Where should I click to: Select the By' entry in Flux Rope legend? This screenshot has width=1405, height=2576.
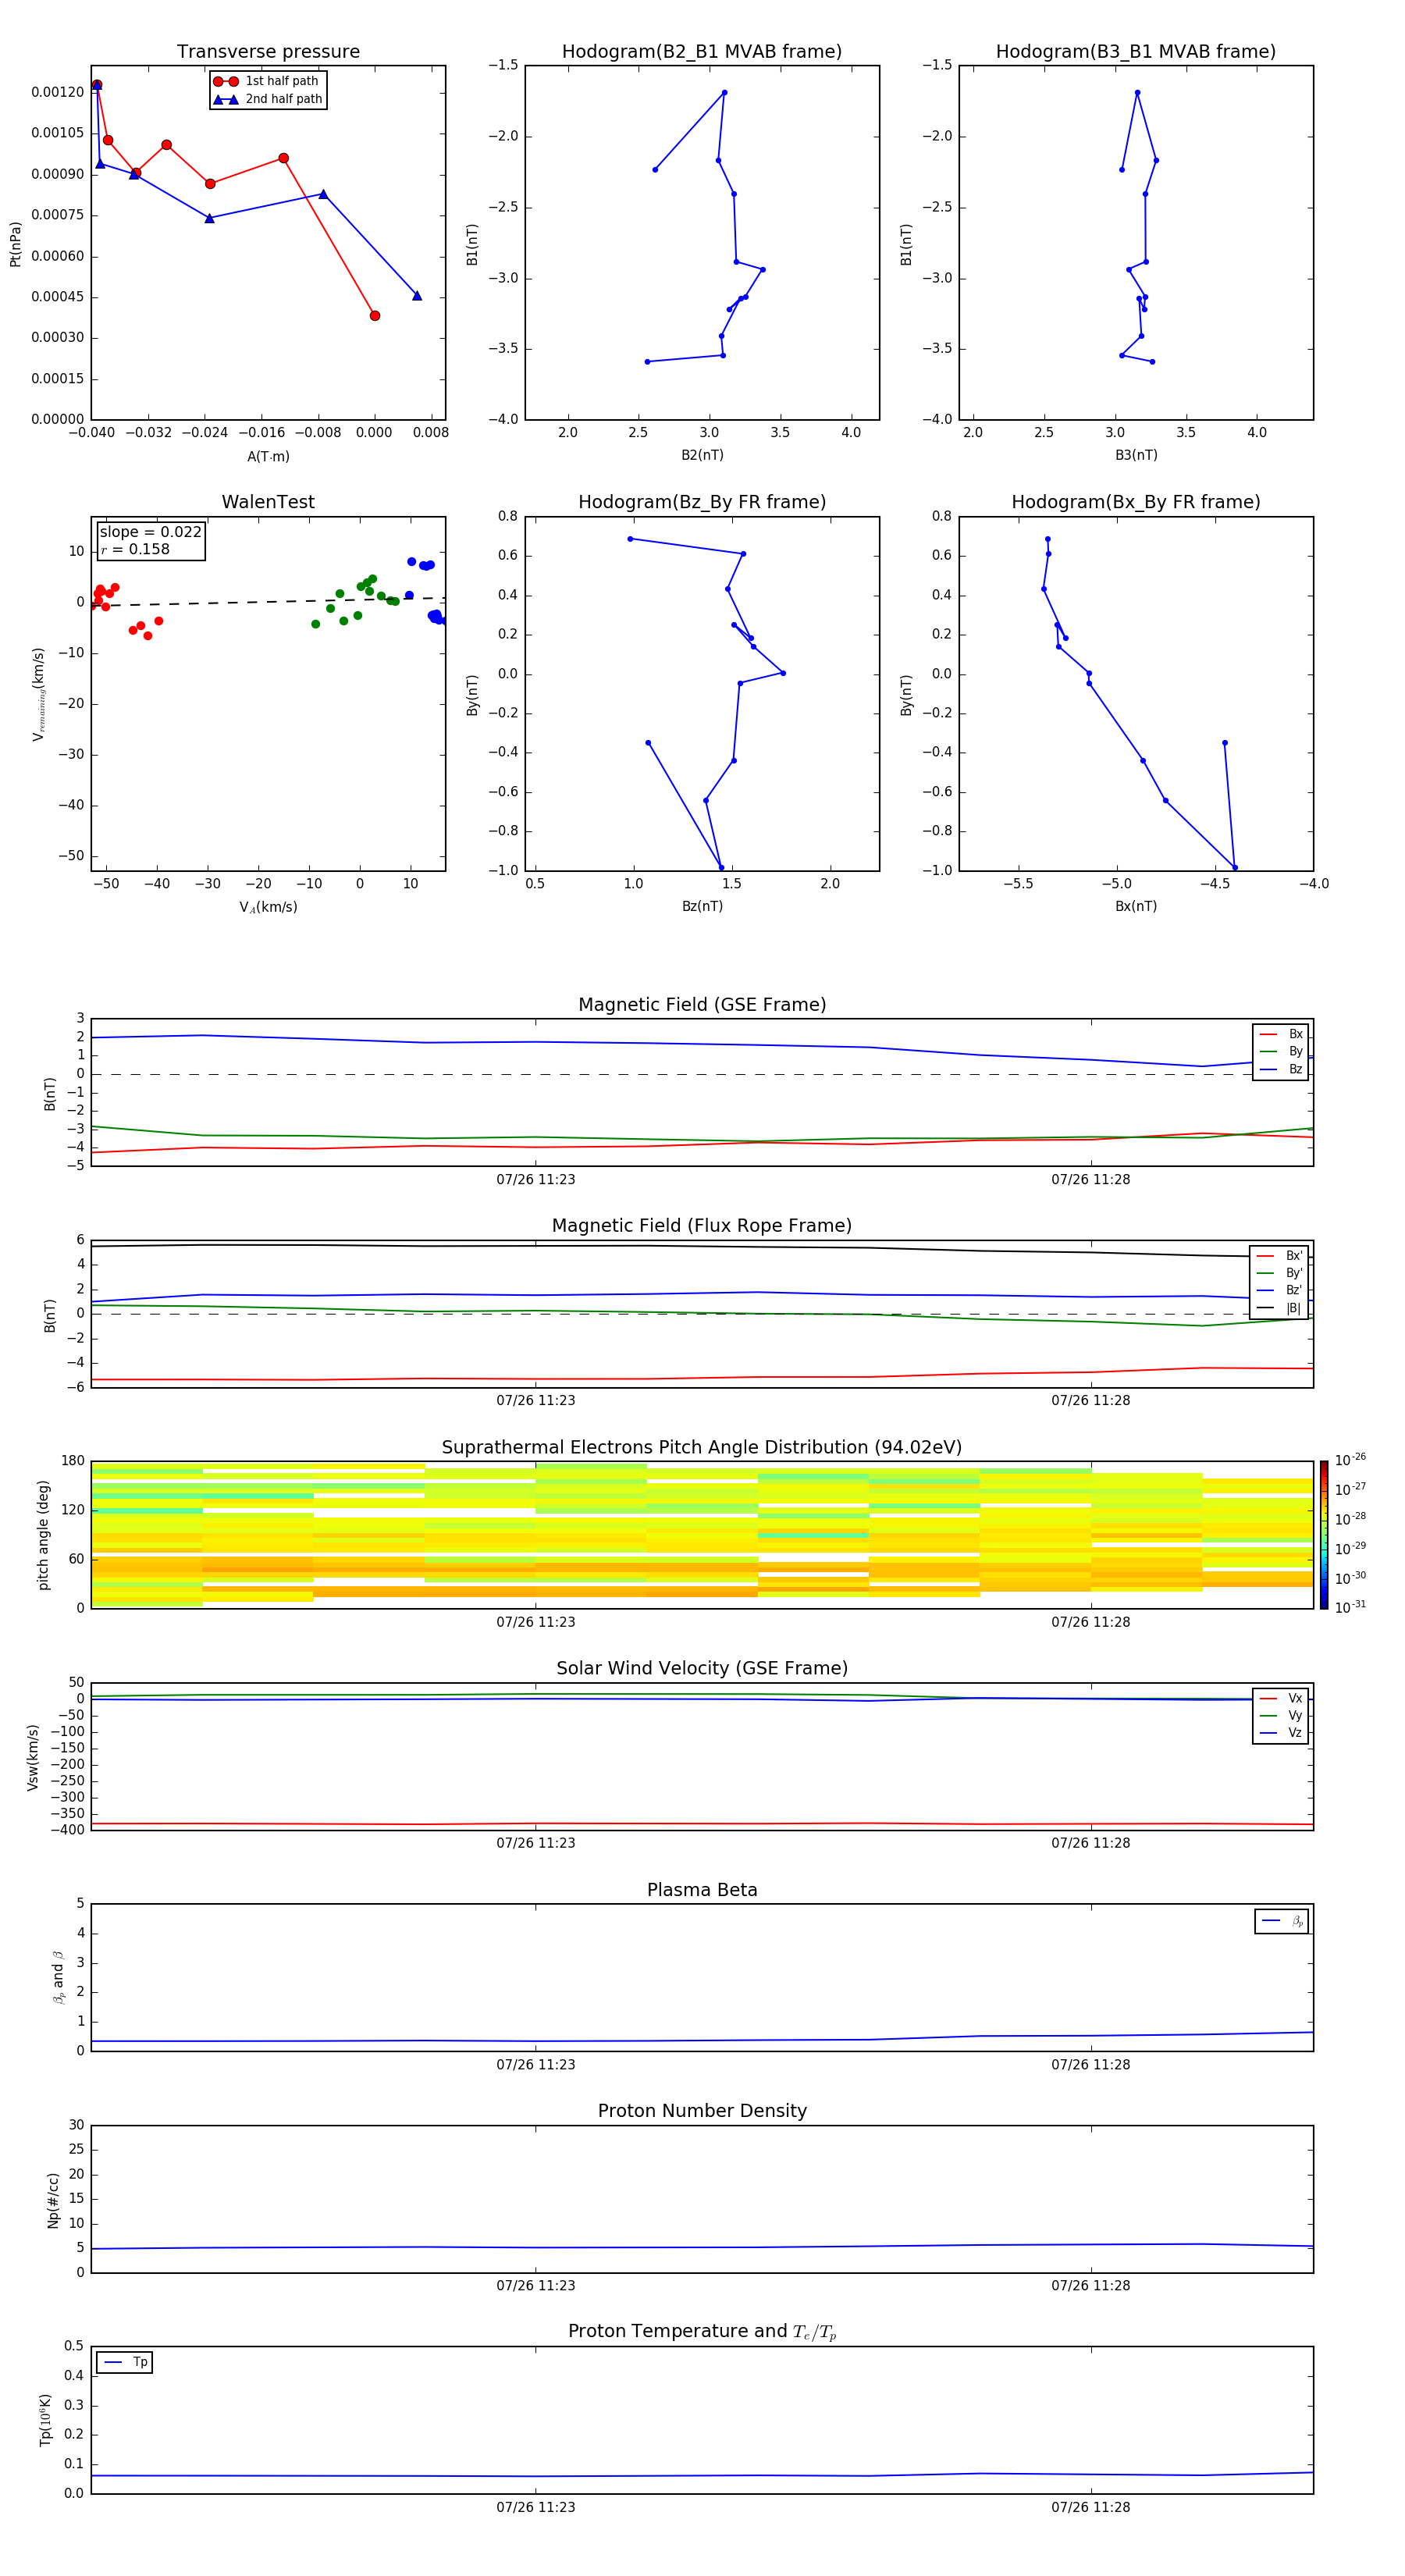(1279, 1273)
